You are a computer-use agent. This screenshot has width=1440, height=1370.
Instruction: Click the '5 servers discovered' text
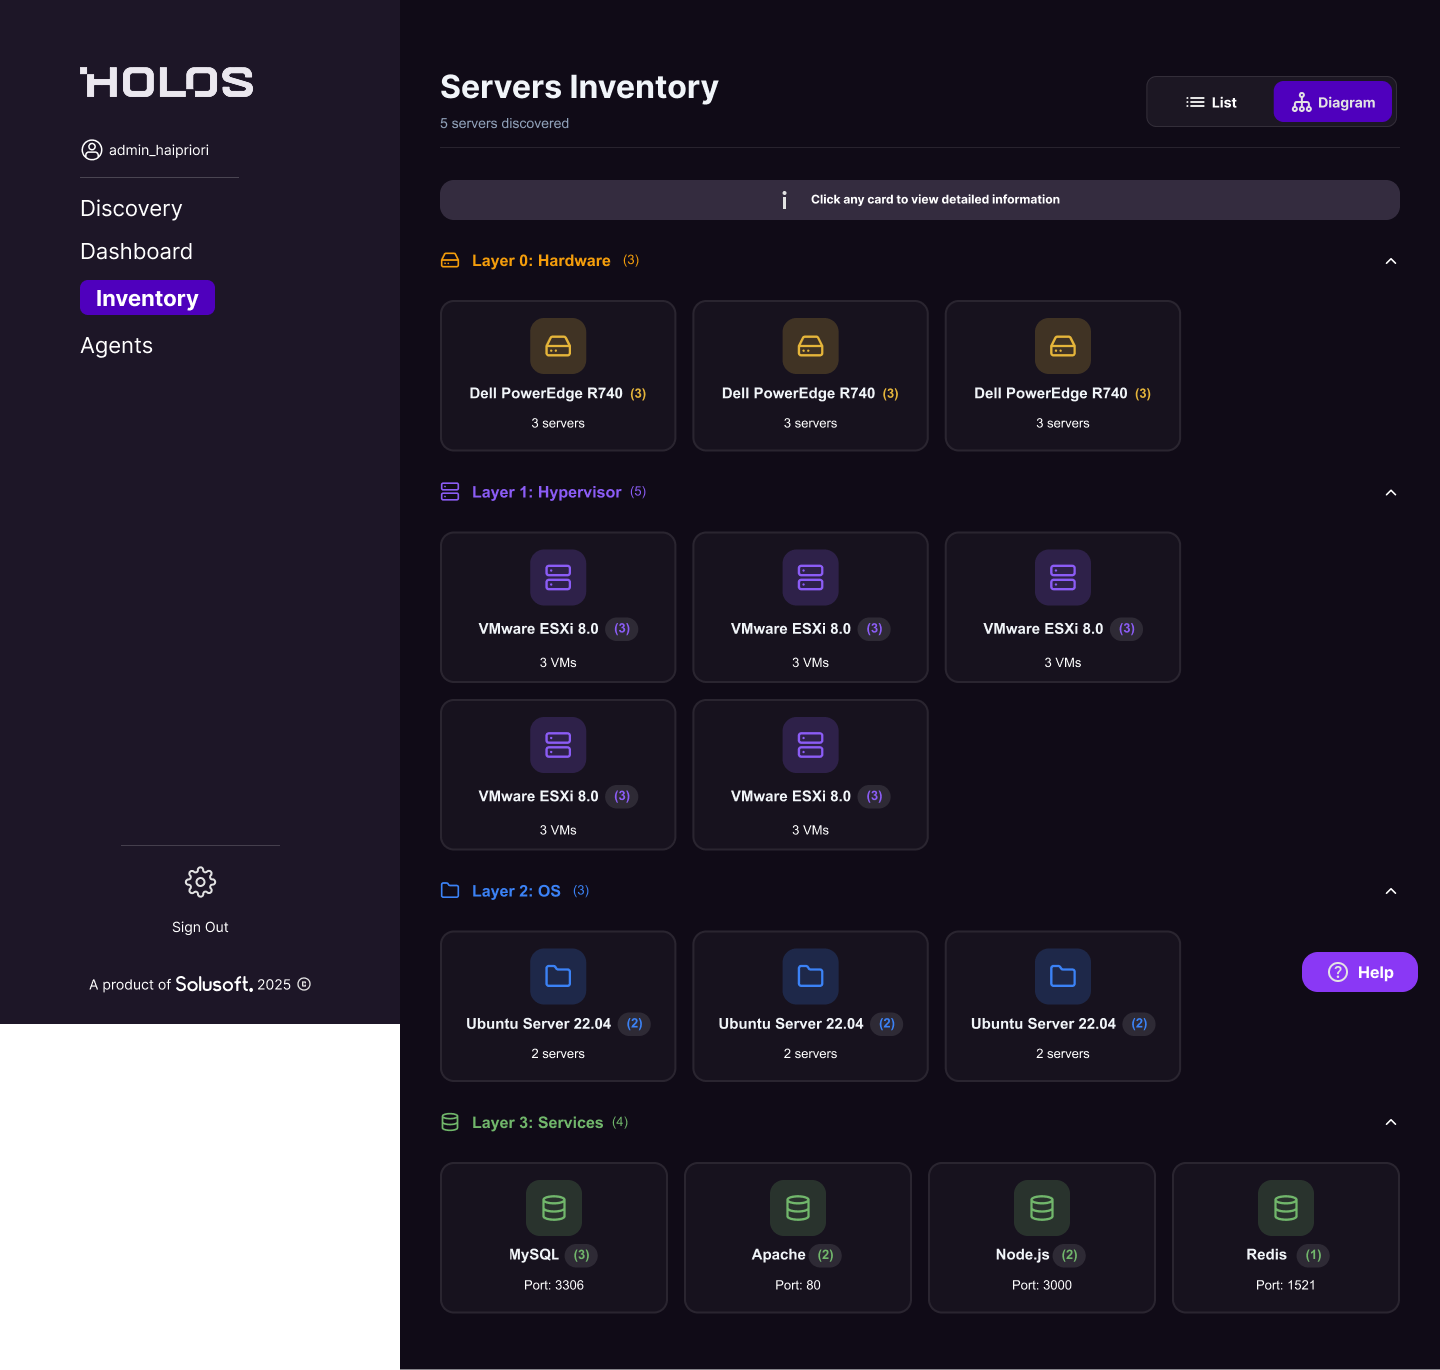504,123
